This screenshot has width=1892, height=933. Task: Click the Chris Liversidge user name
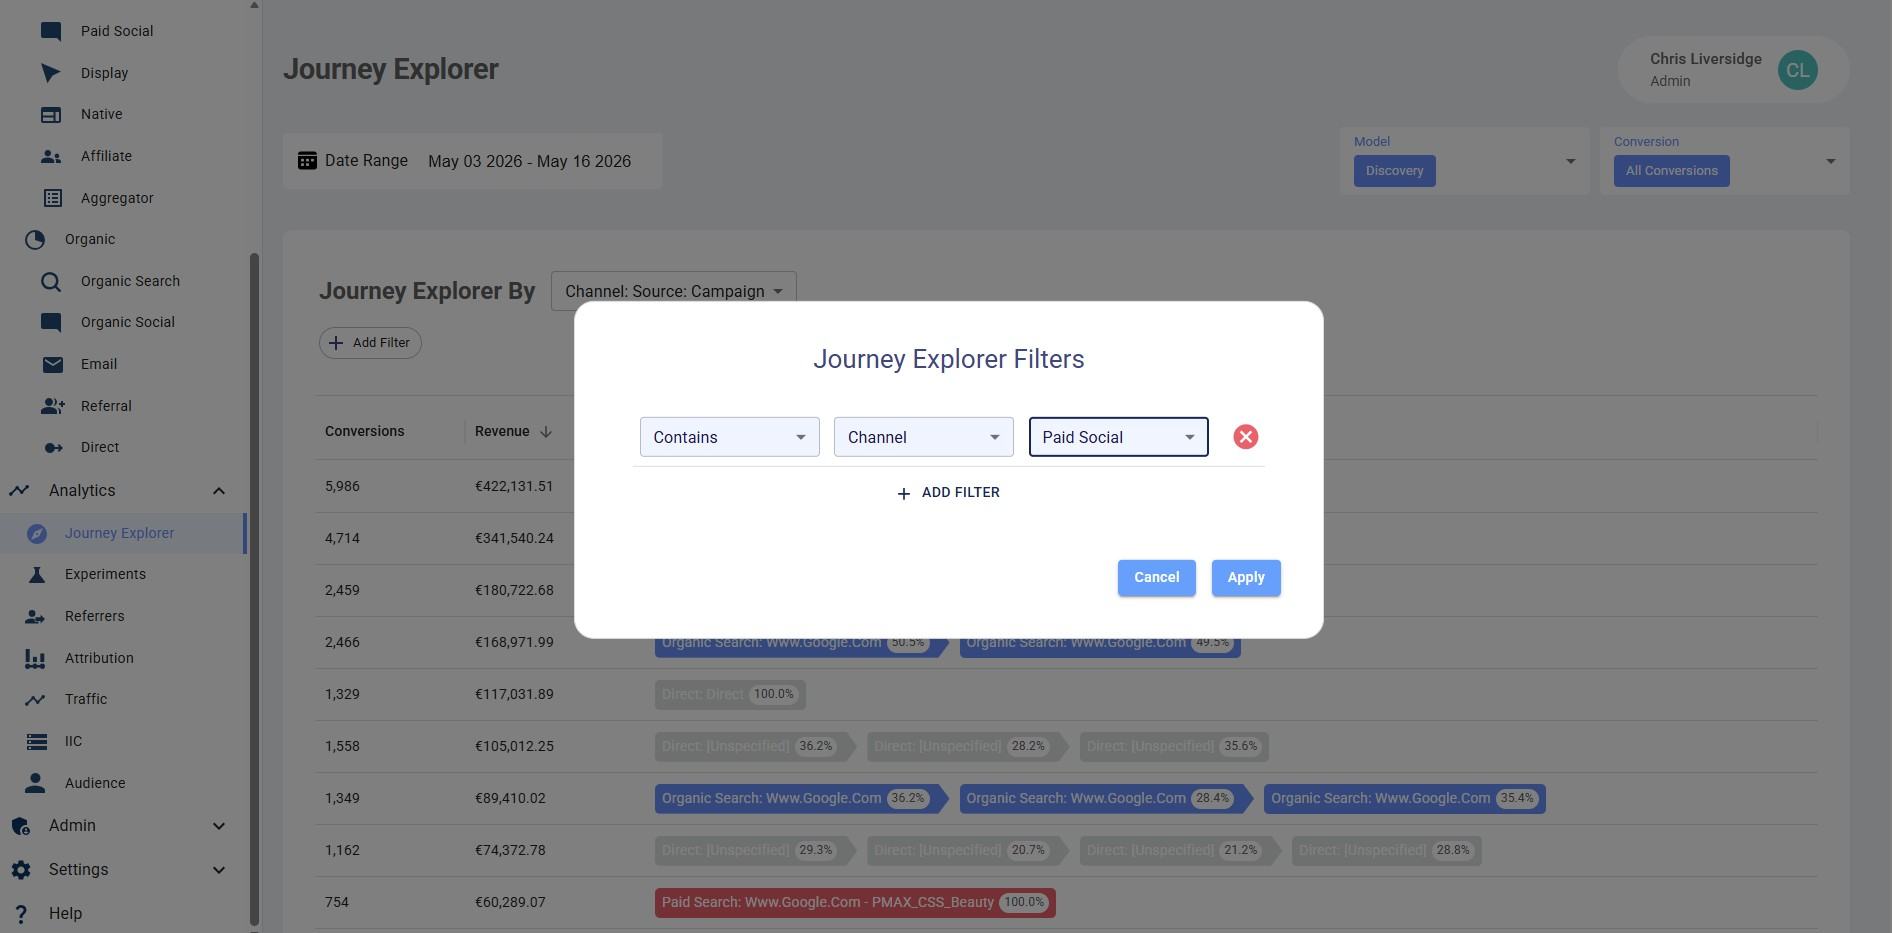click(x=1705, y=59)
